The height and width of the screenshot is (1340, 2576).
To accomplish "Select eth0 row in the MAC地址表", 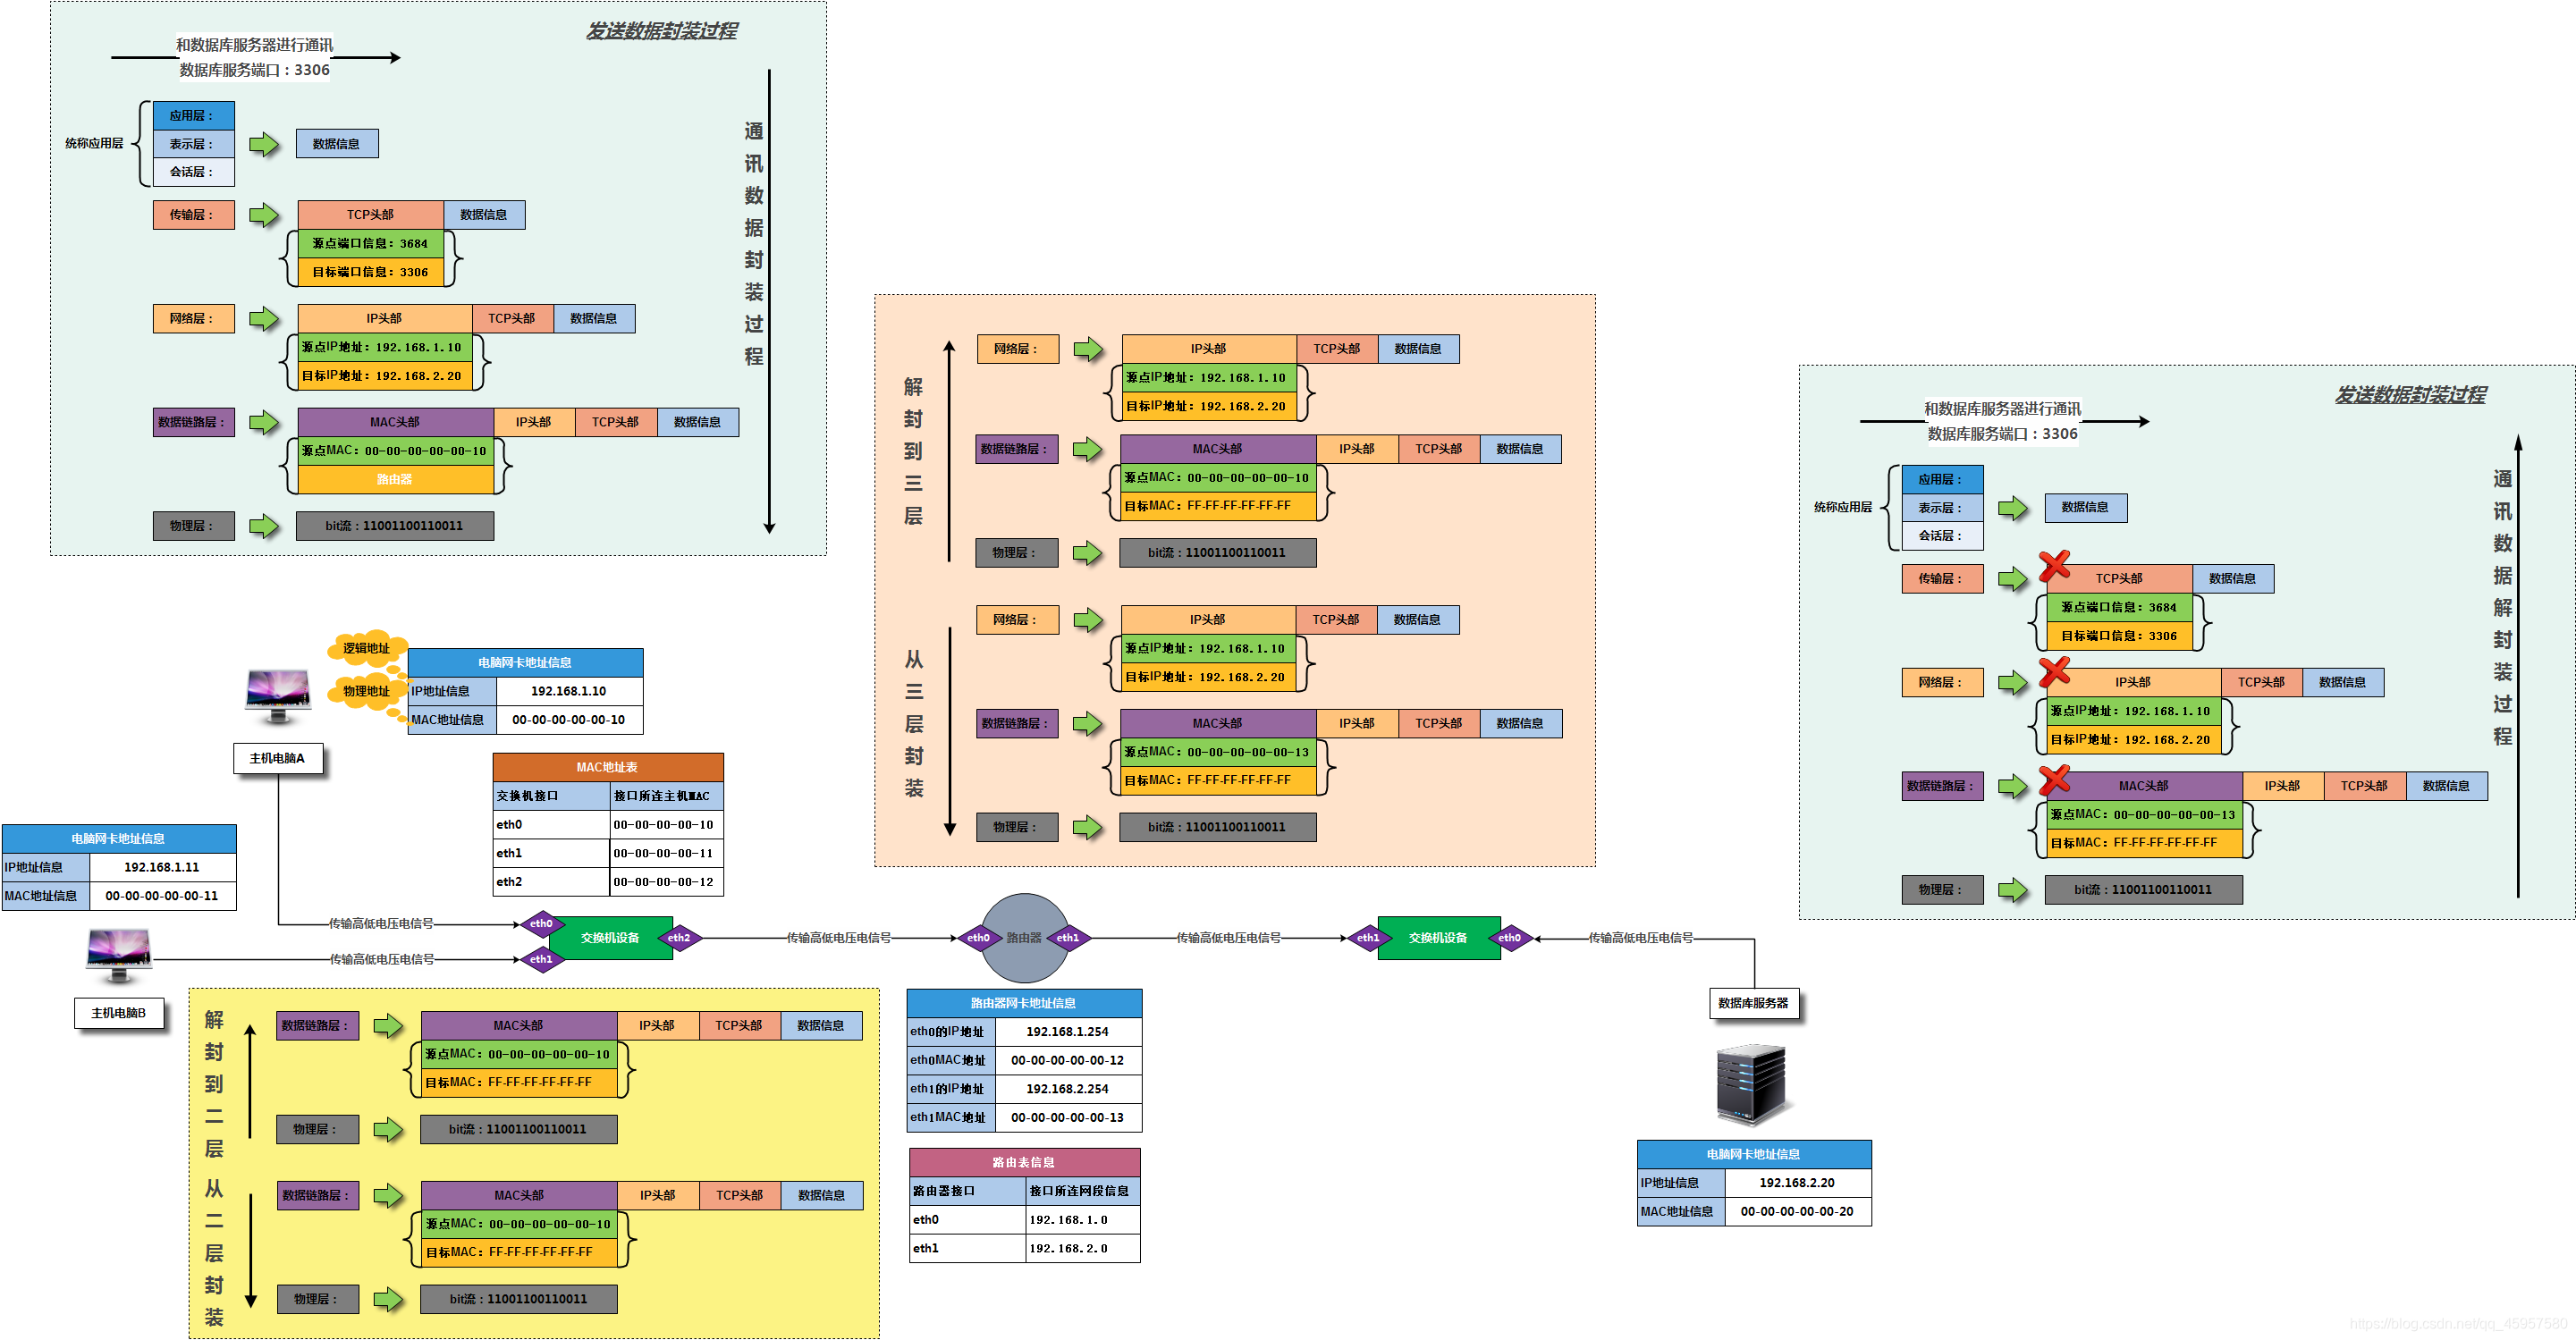I will 608,825.
